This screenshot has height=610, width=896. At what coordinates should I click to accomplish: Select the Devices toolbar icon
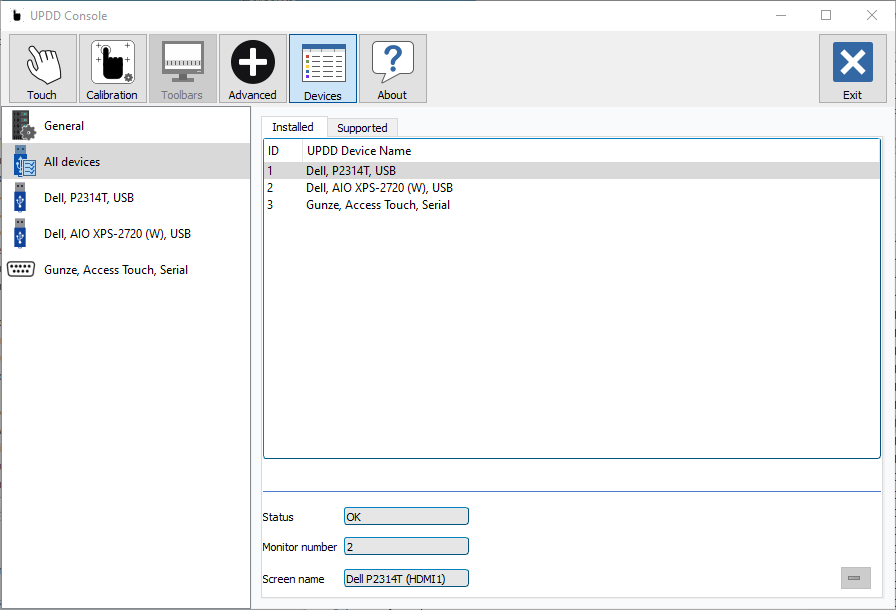[323, 69]
